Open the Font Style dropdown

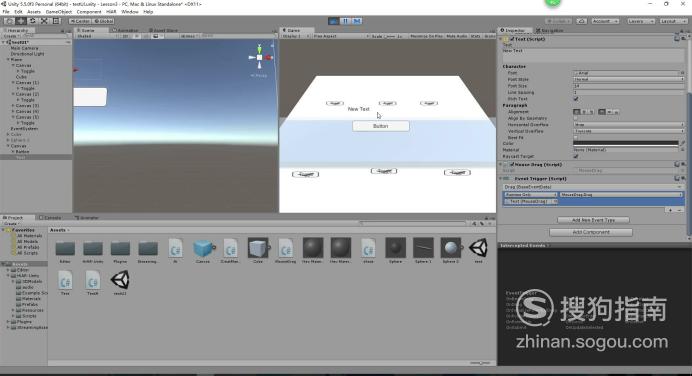click(x=628, y=79)
